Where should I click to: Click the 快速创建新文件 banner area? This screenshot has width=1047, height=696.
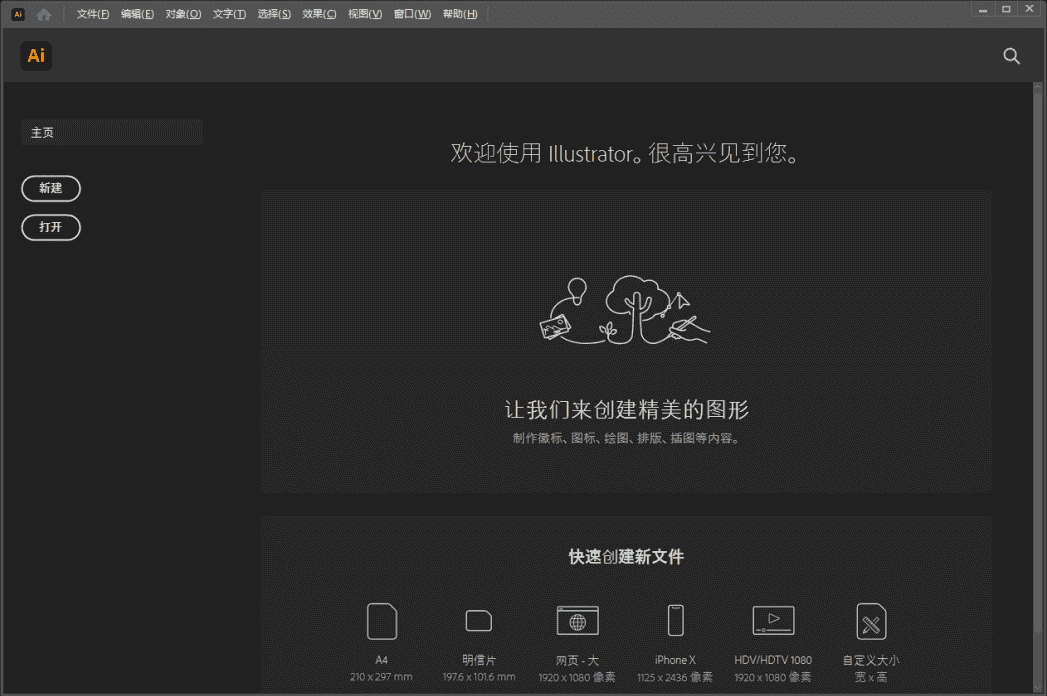point(625,557)
